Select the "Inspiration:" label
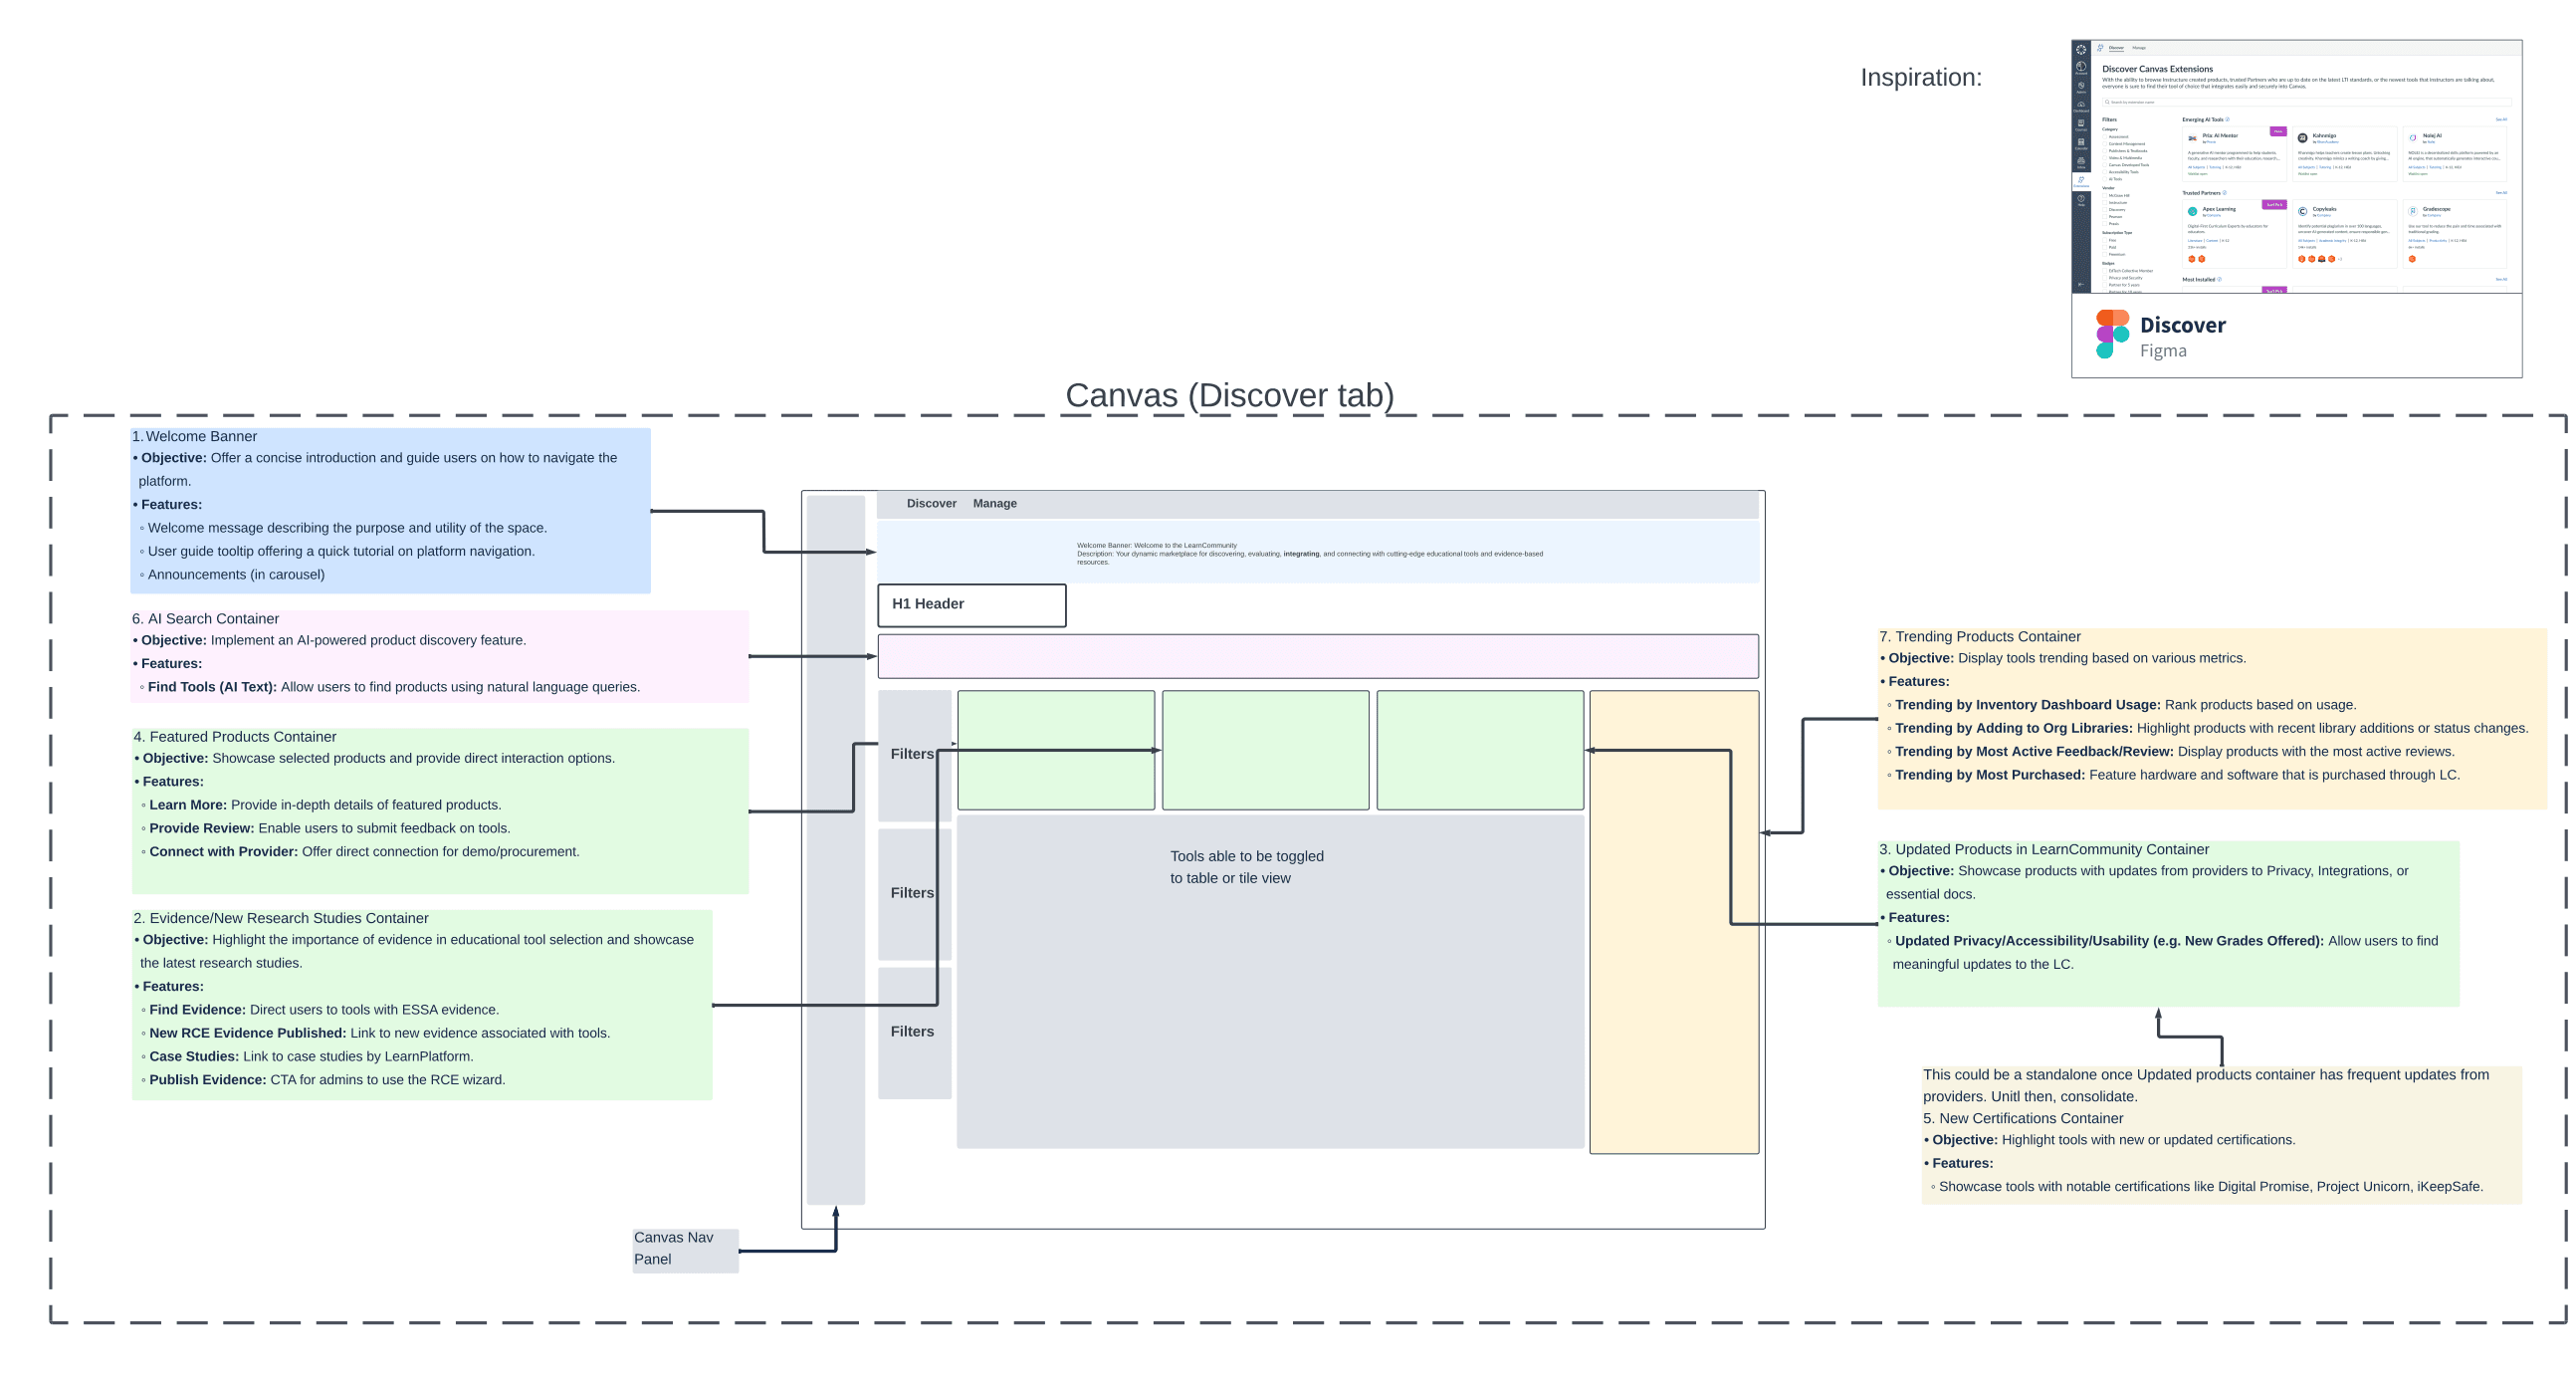The height and width of the screenshot is (1388, 2576). coord(1920,77)
